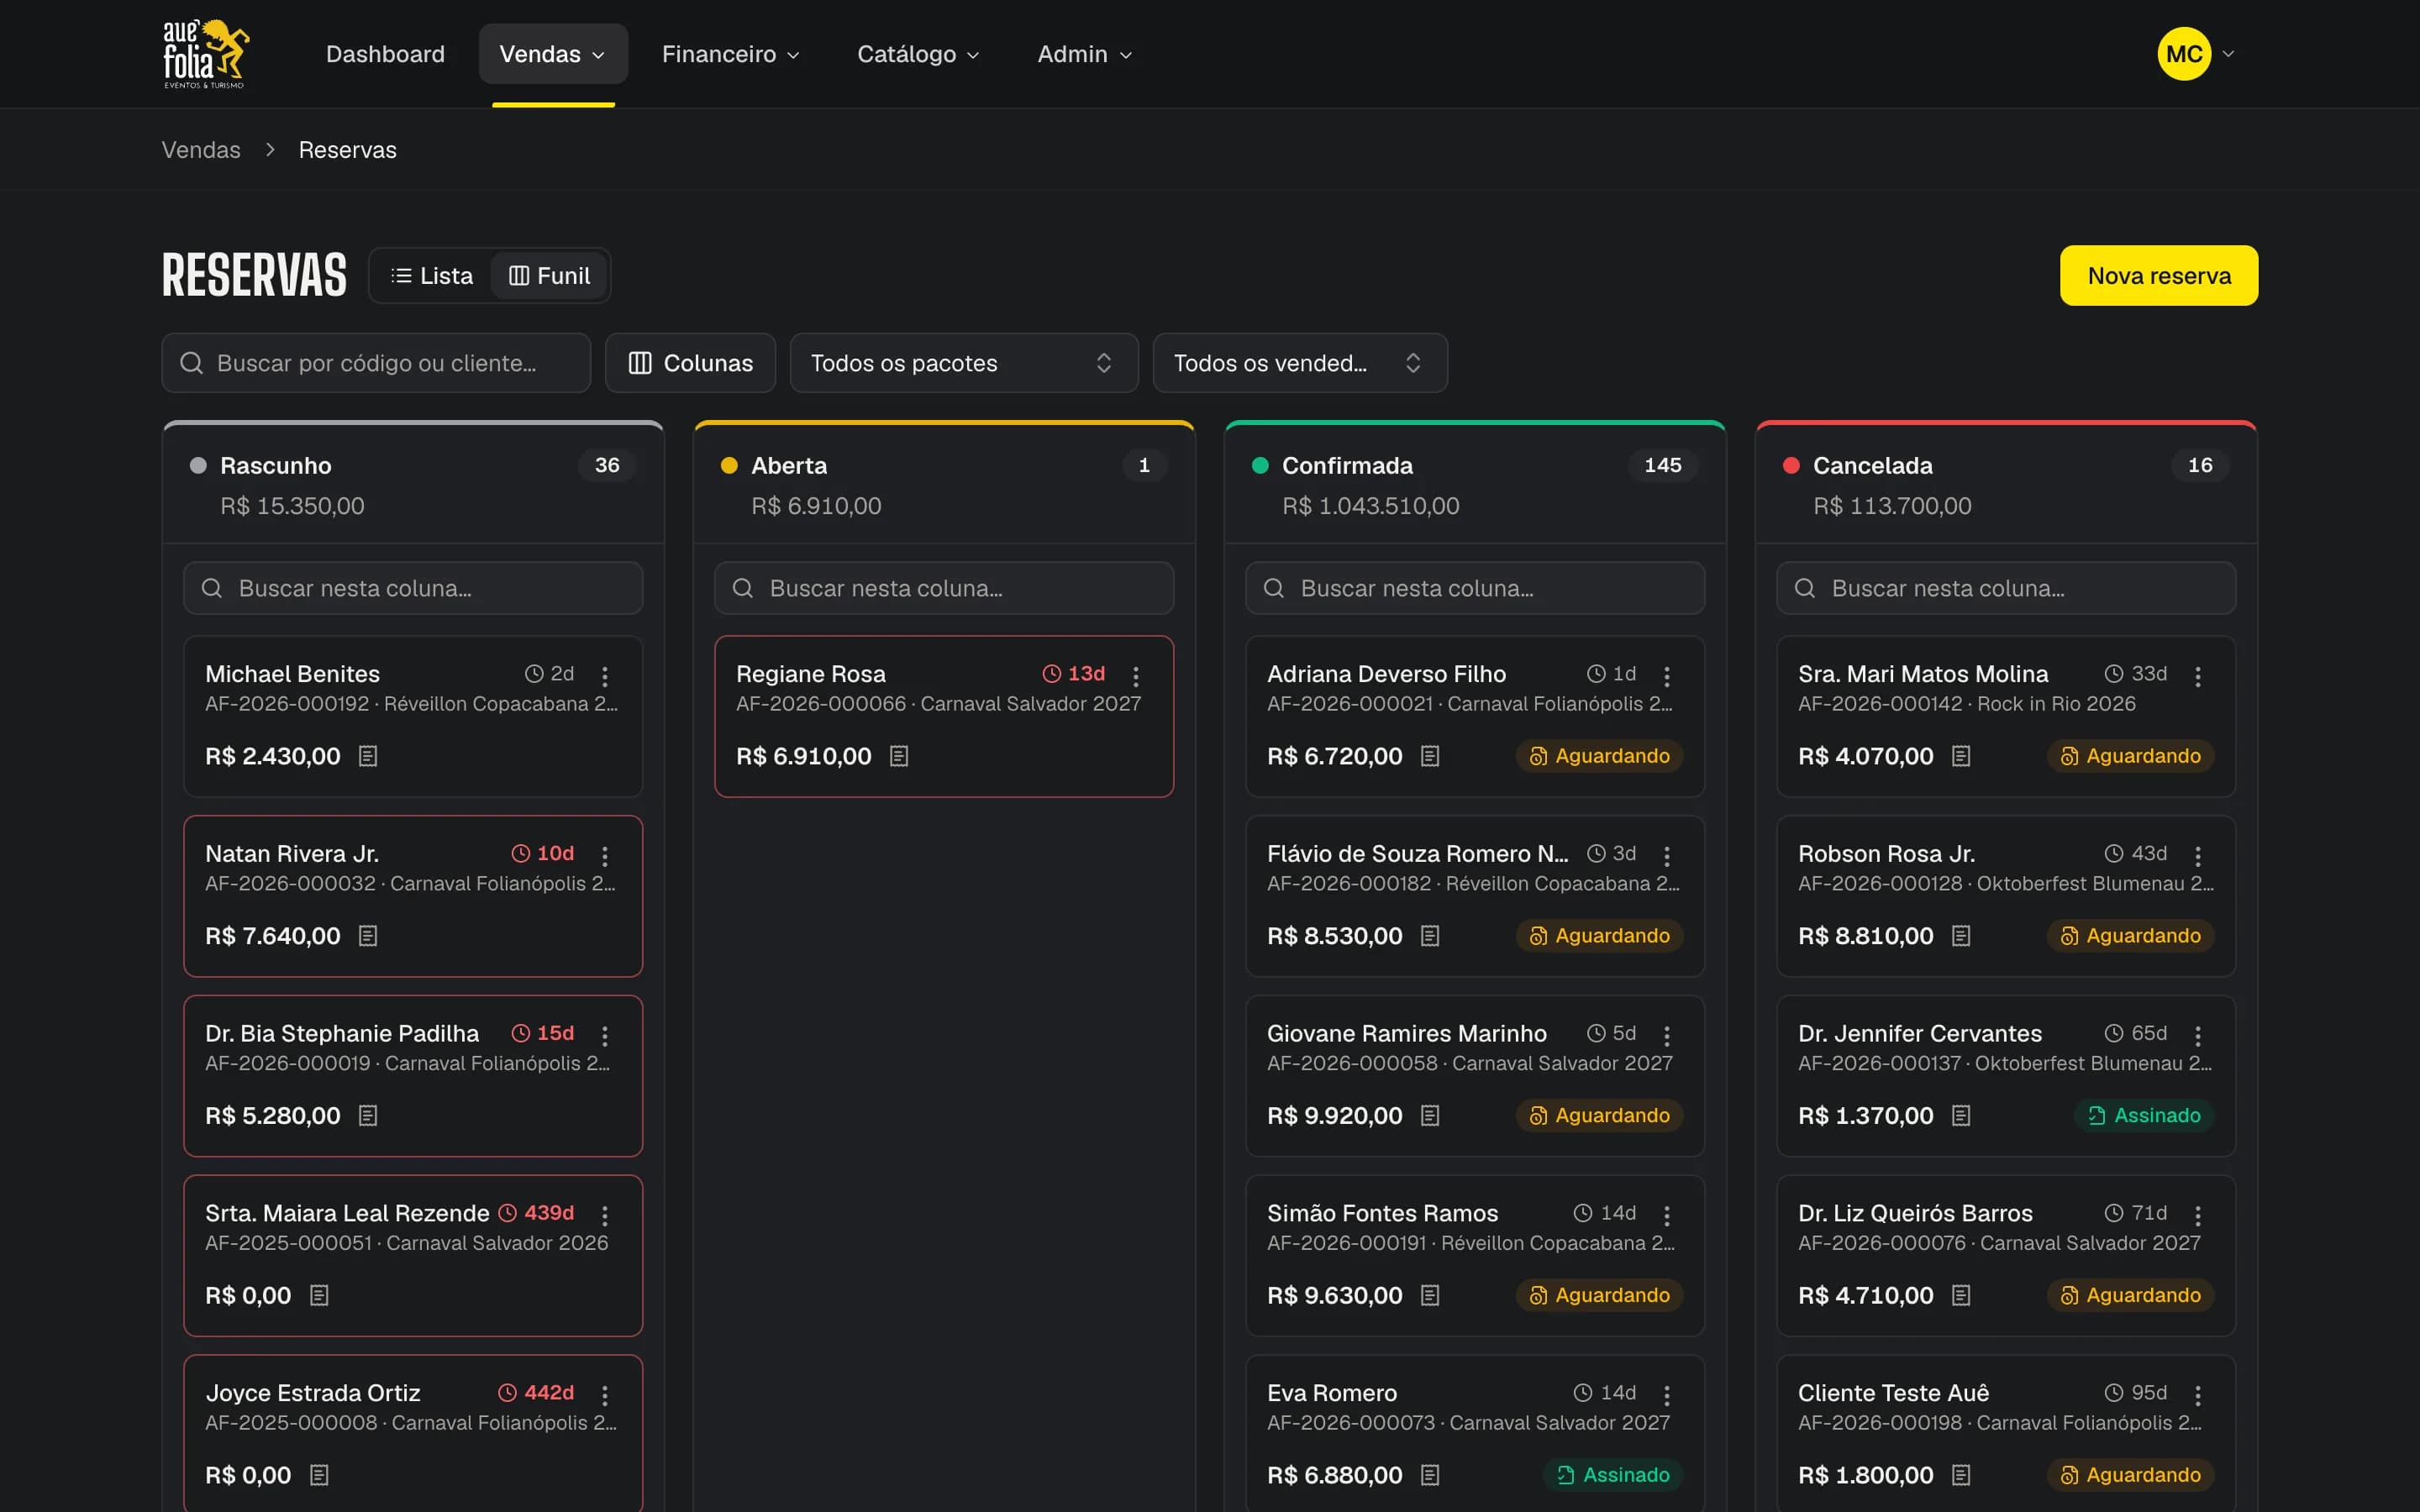Click Vendas in the breadcrumb
This screenshot has width=2420, height=1512.
(201, 150)
